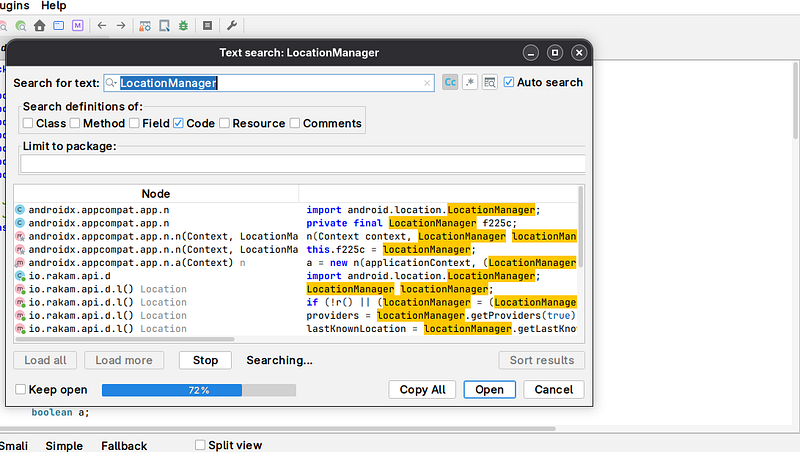800x452 pixels.
Task: Click the home icon in the toolbar
Action: coord(40,26)
